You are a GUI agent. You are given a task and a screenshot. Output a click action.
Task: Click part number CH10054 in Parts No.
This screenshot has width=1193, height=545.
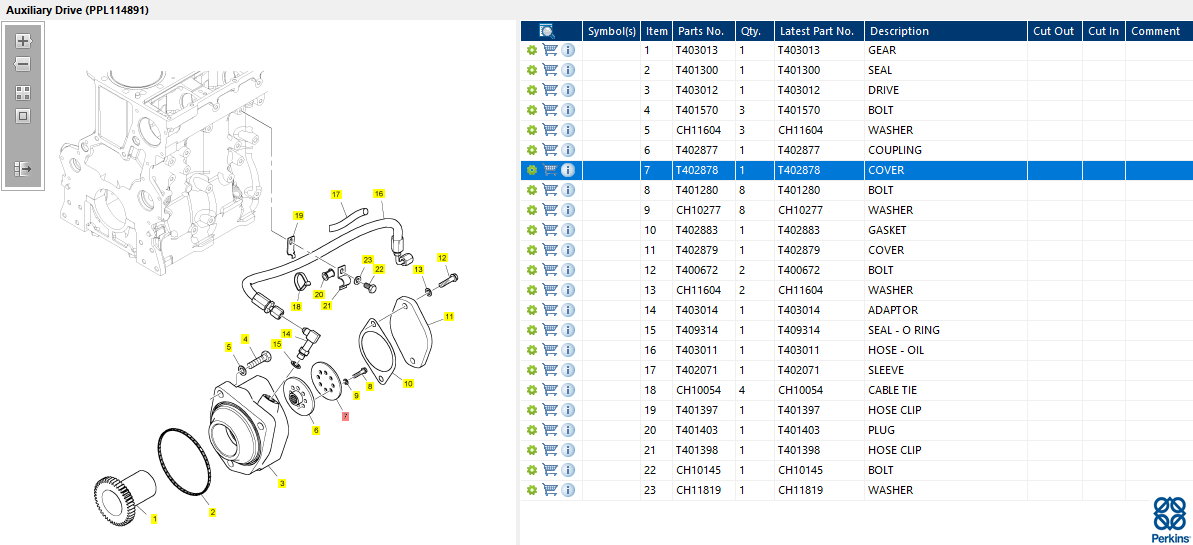(x=697, y=390)
